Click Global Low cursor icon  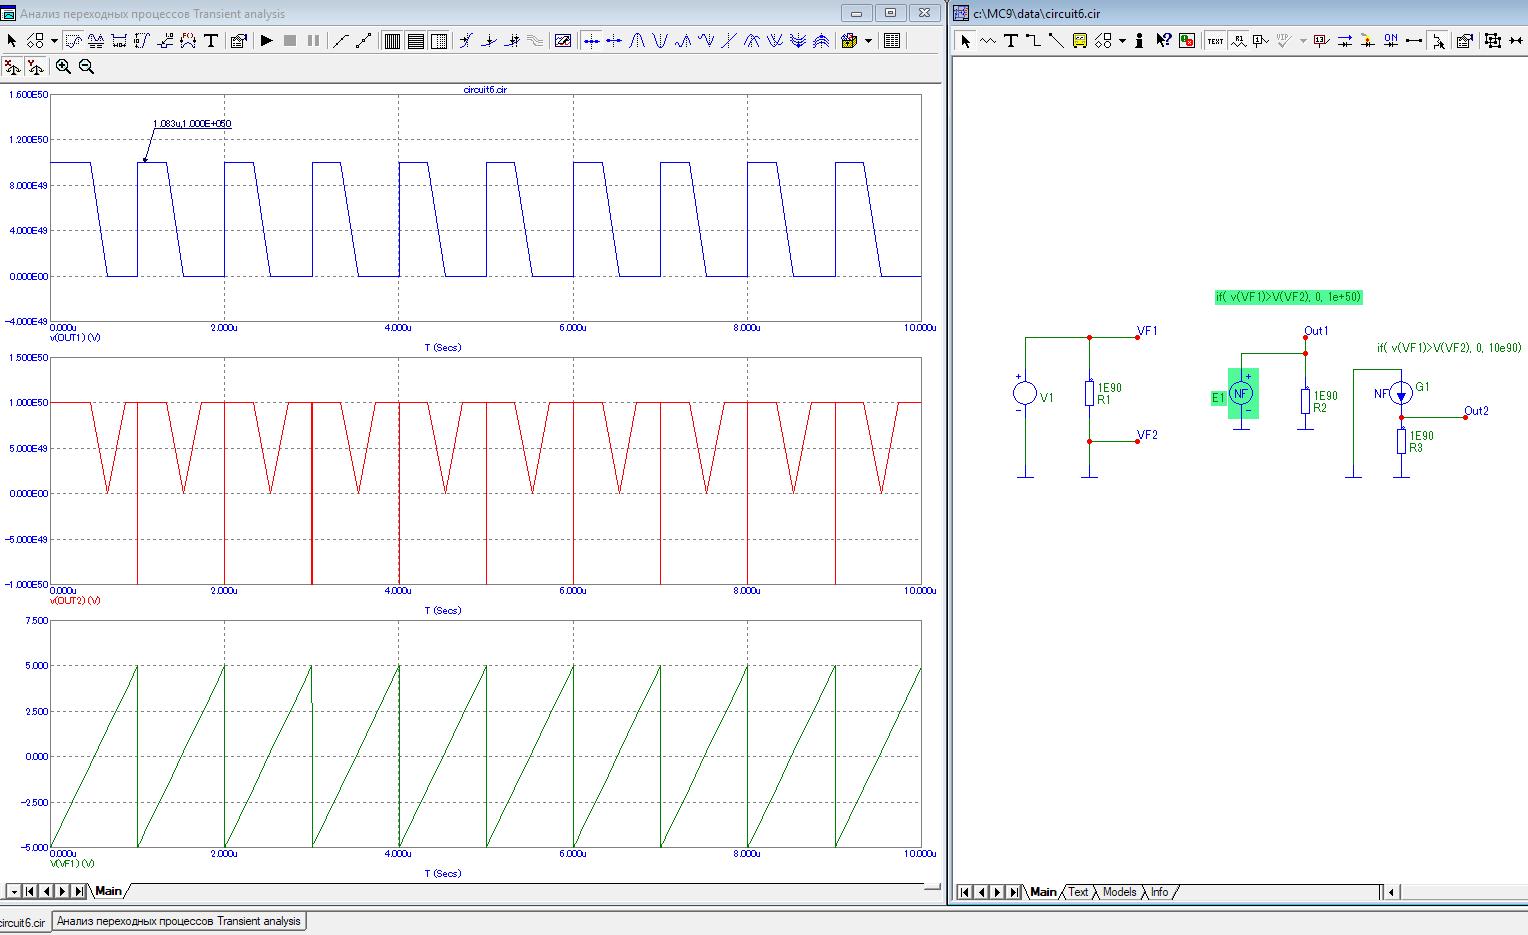click(x=775, y=41)
